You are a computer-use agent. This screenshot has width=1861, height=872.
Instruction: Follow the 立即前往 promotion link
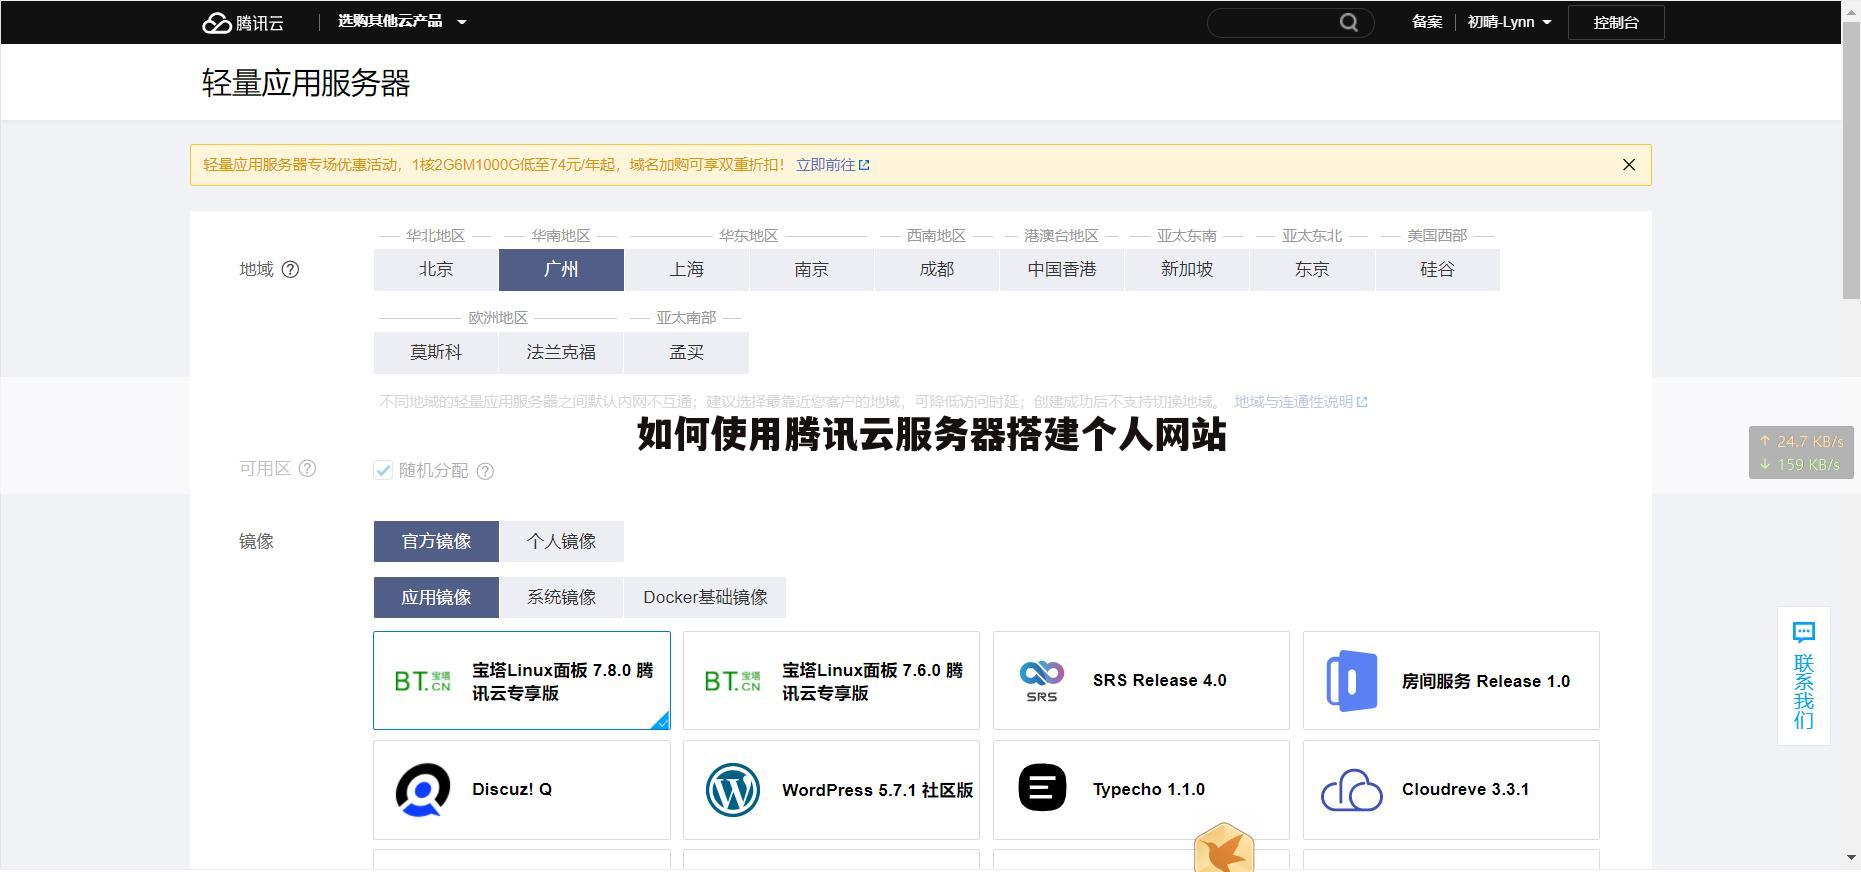(832, 165)
